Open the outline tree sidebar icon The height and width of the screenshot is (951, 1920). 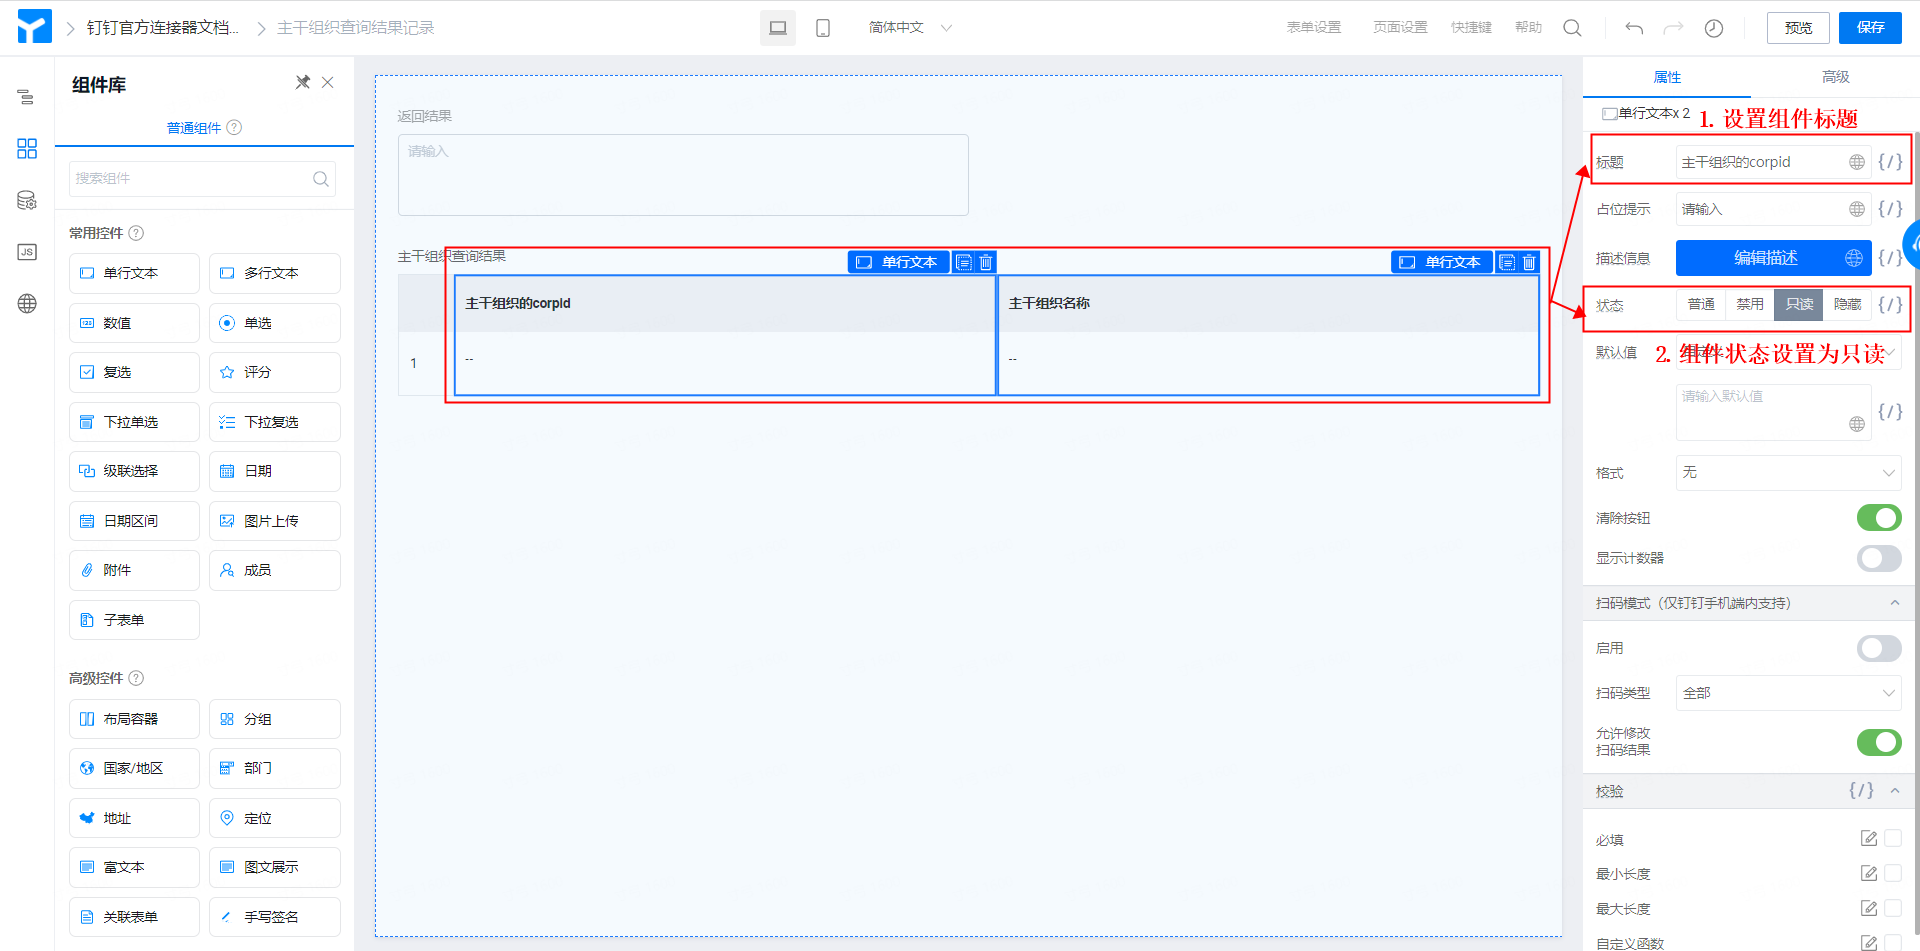27,97
